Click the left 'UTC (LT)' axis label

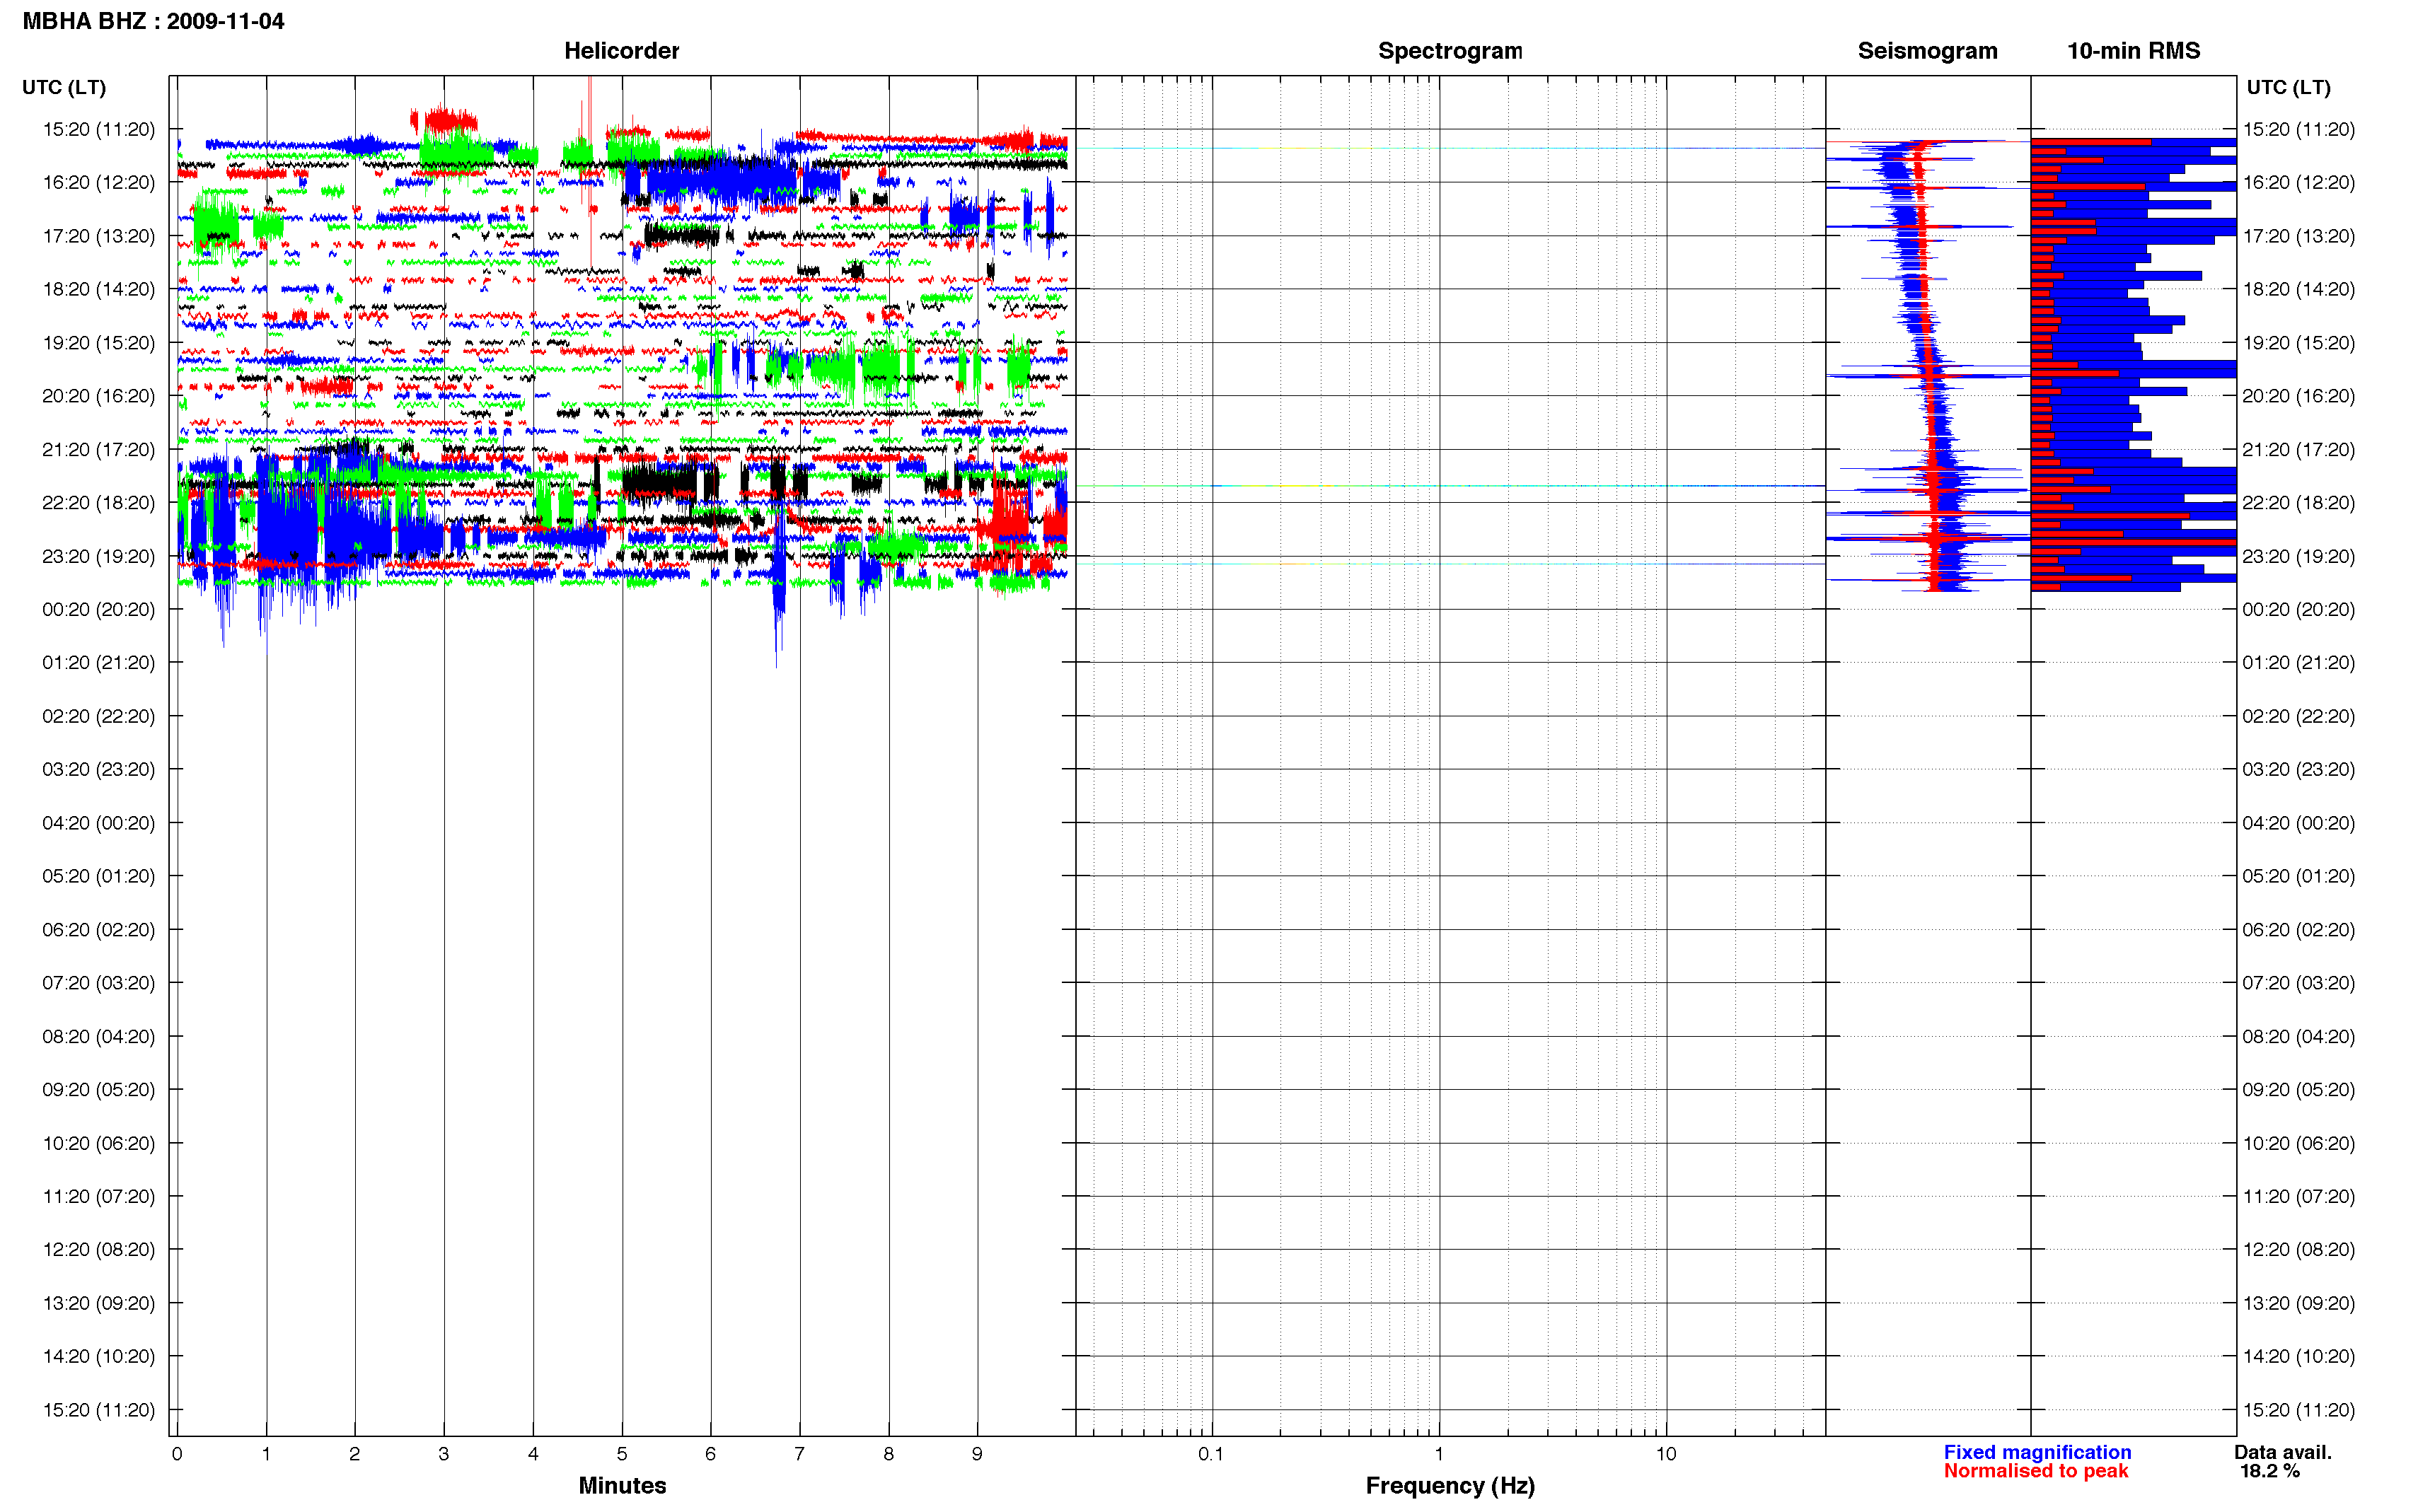click(x=64, y=87)
